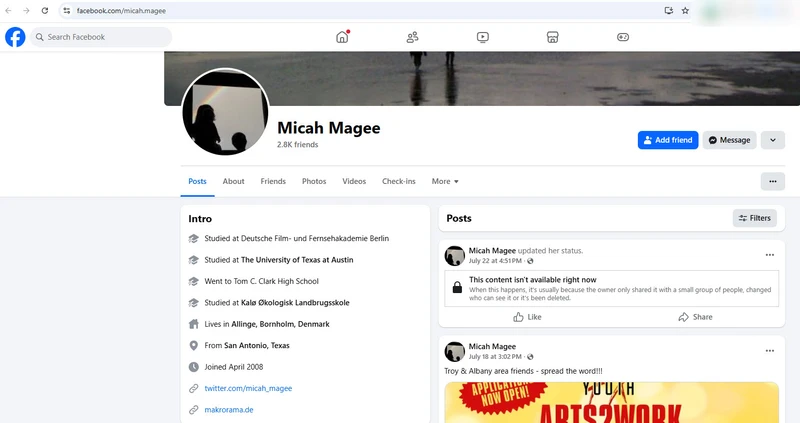Click Micah Magee name on July 18 post
This screenshot has height=423, width=800.
tap(492, 346)
